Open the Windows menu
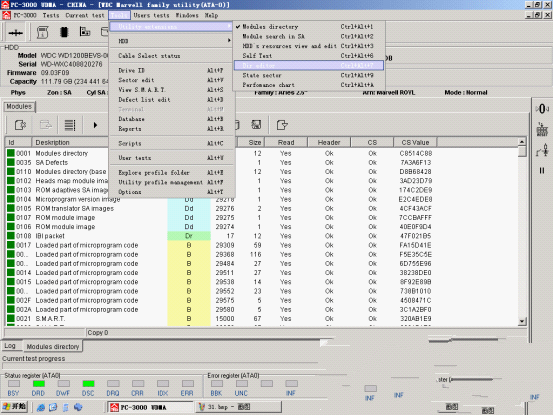553x415 pixels. [187, 16]
